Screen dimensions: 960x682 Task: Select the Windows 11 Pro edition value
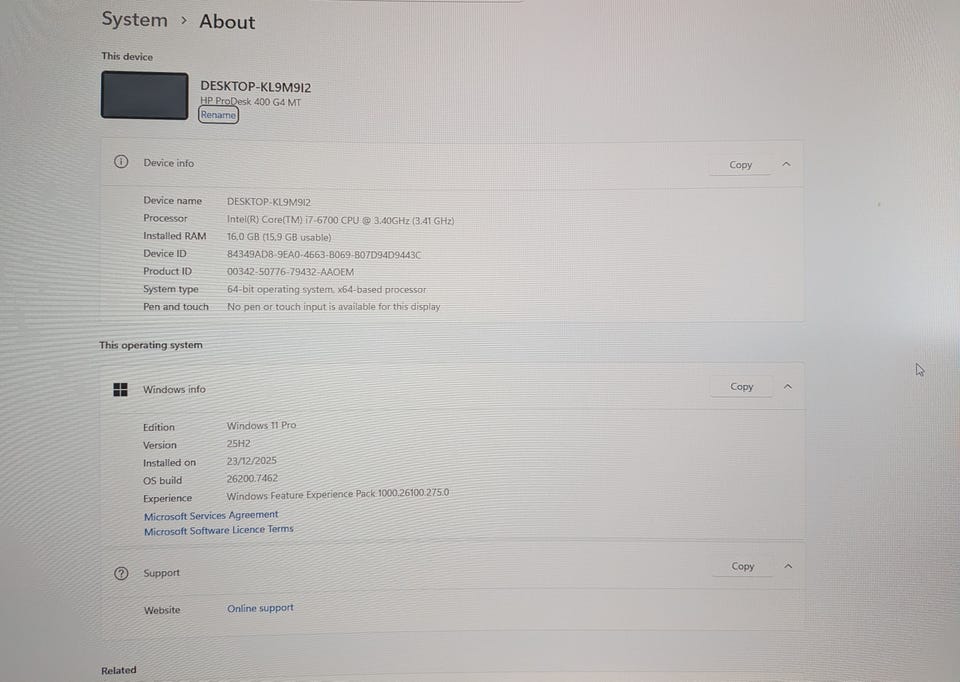(261, 425)
